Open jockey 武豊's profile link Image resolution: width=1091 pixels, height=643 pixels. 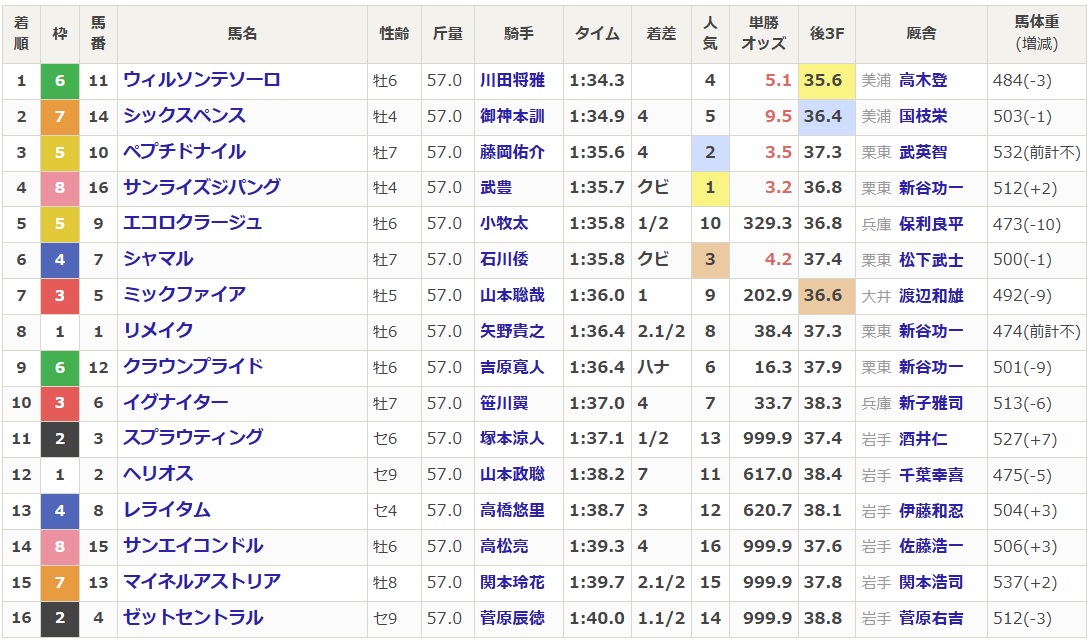point(495,188)
